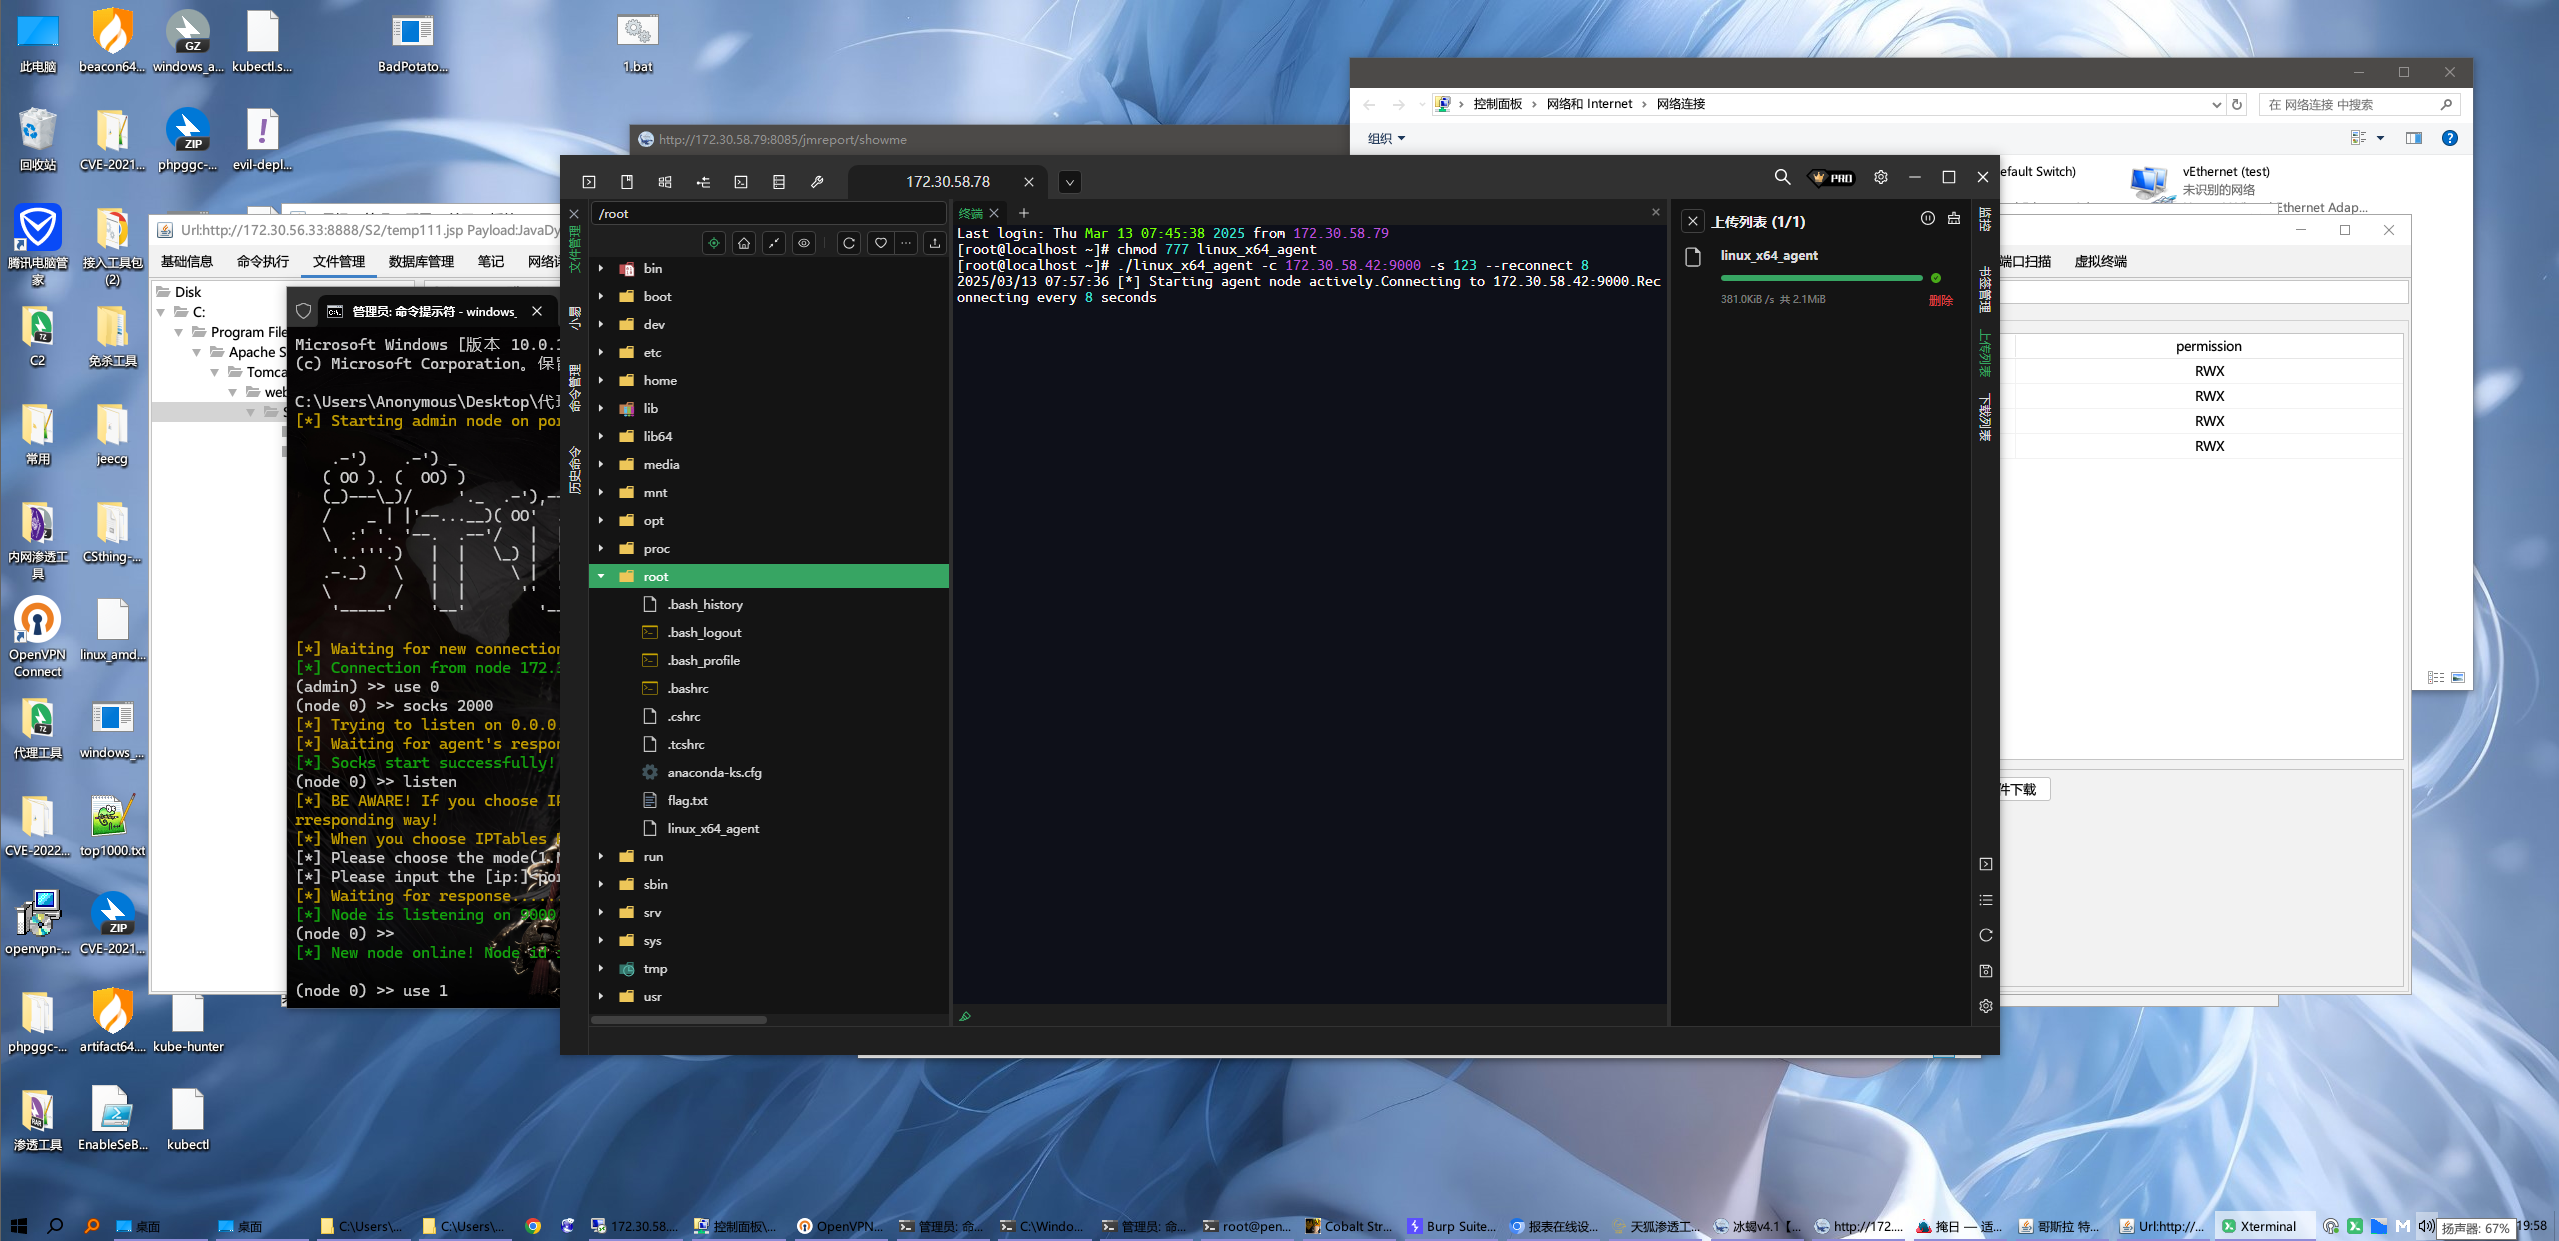This screenshot has width=2559, height=1241.
Task: Click the red 删除 link for linux_x64_agent
Action: pyautogui.click(x=1940, y=300)
